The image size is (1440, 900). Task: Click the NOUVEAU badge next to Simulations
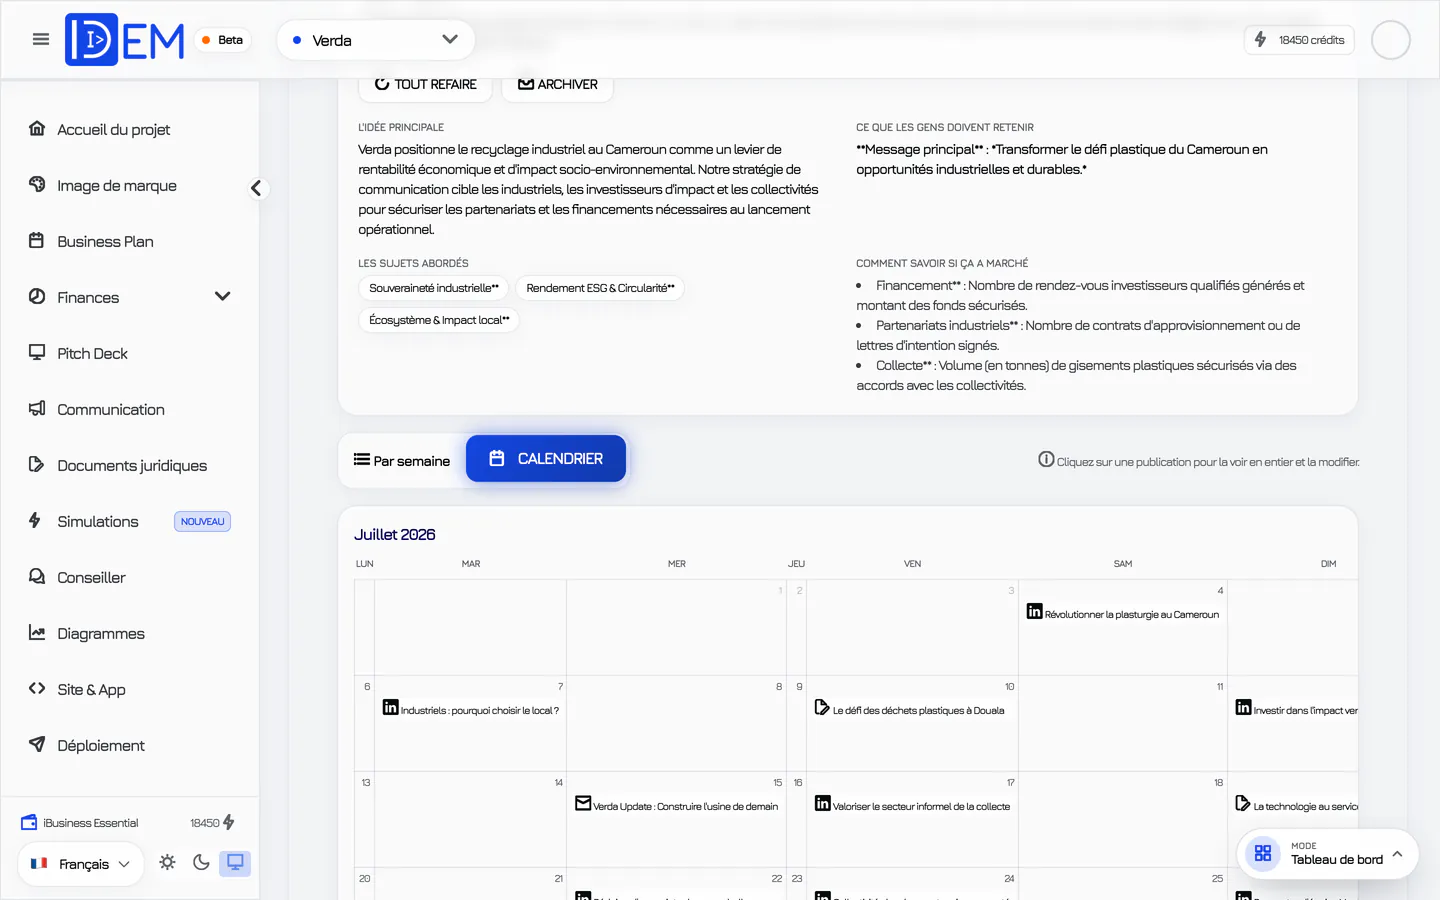tap(203, 521)
